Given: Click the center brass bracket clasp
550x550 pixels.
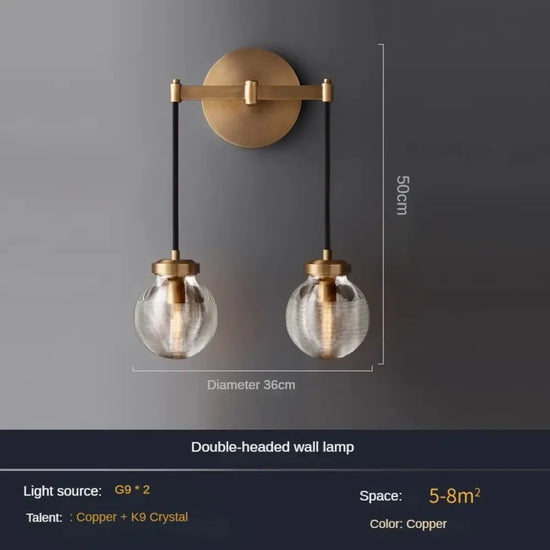Looking at the screenshot, I should click(251, 92).
